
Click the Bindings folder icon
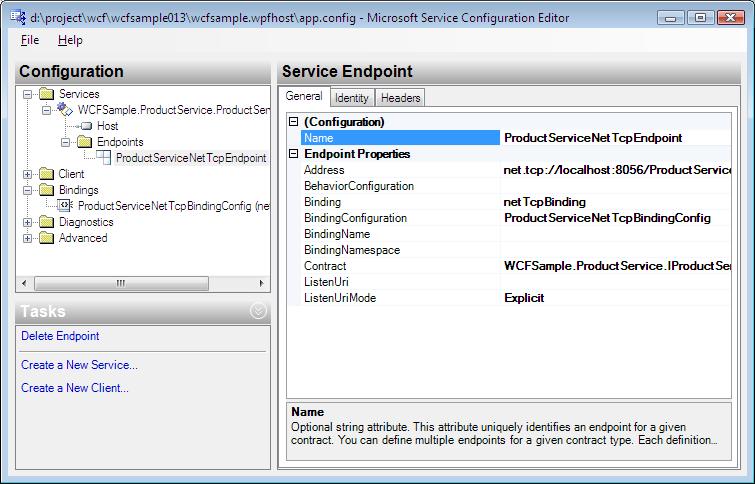pos(46,189)
